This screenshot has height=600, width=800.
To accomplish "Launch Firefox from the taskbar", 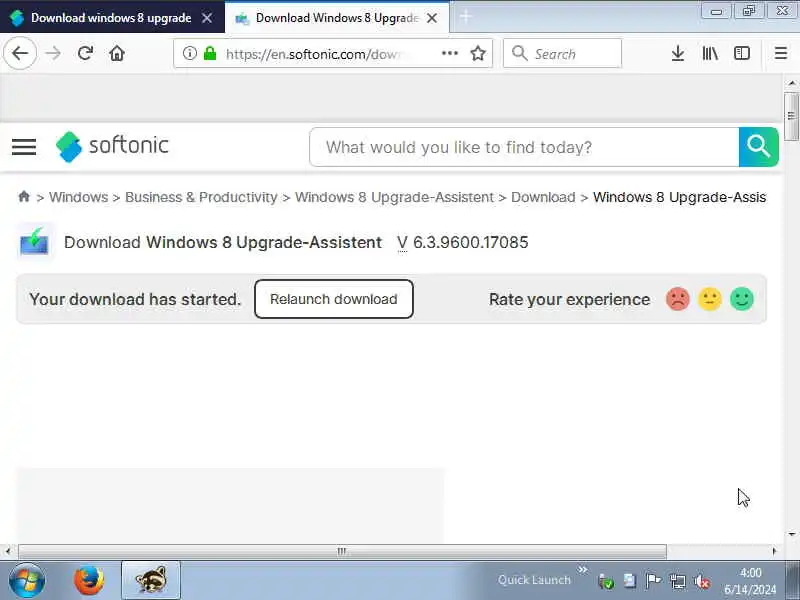I will click(89, 581).
